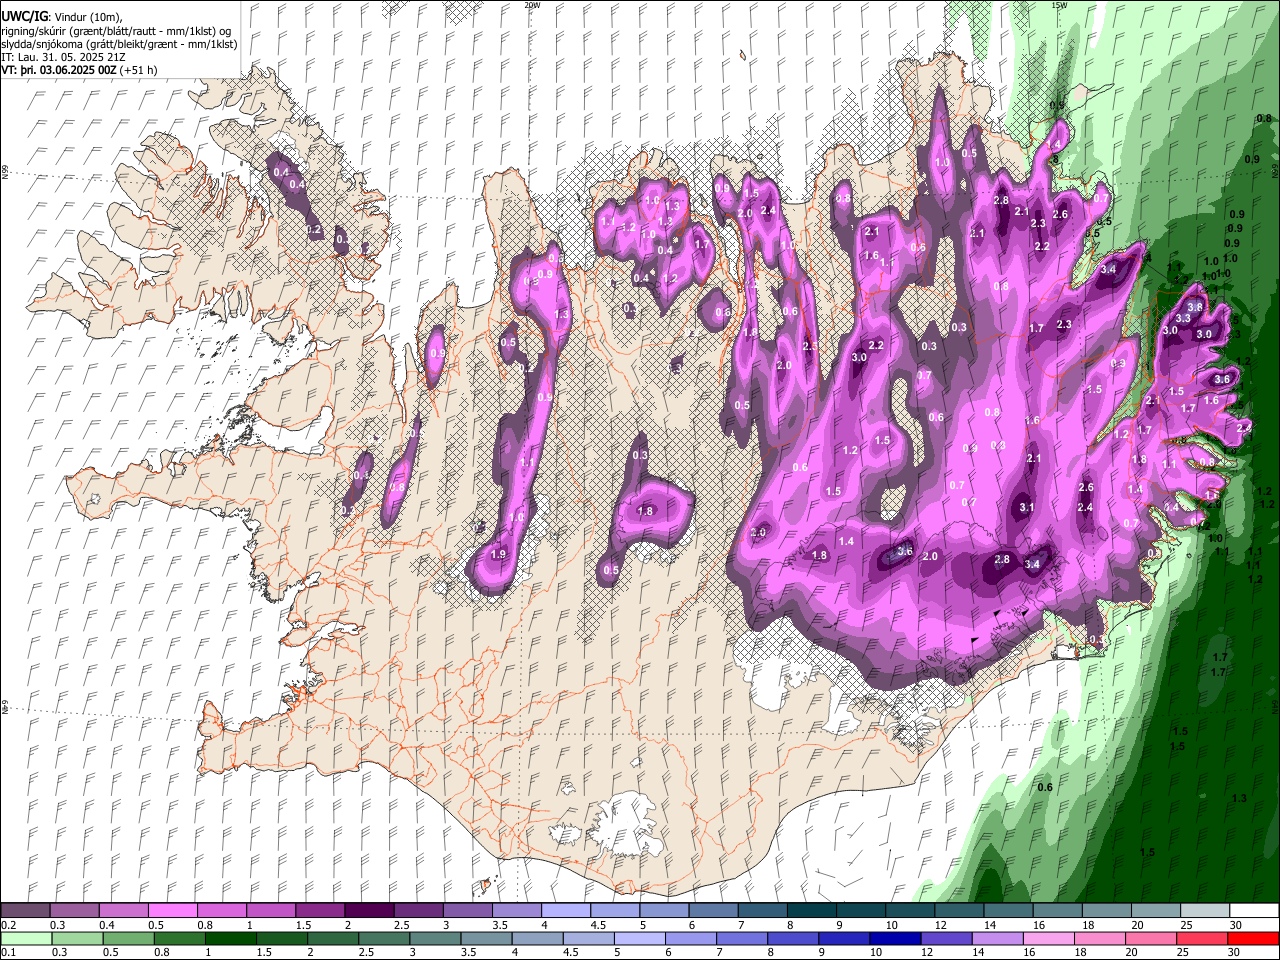Screen dimensions: 1280x960
Task: Select the '1.9' snowfall value on the map
Action: [498, 554]
